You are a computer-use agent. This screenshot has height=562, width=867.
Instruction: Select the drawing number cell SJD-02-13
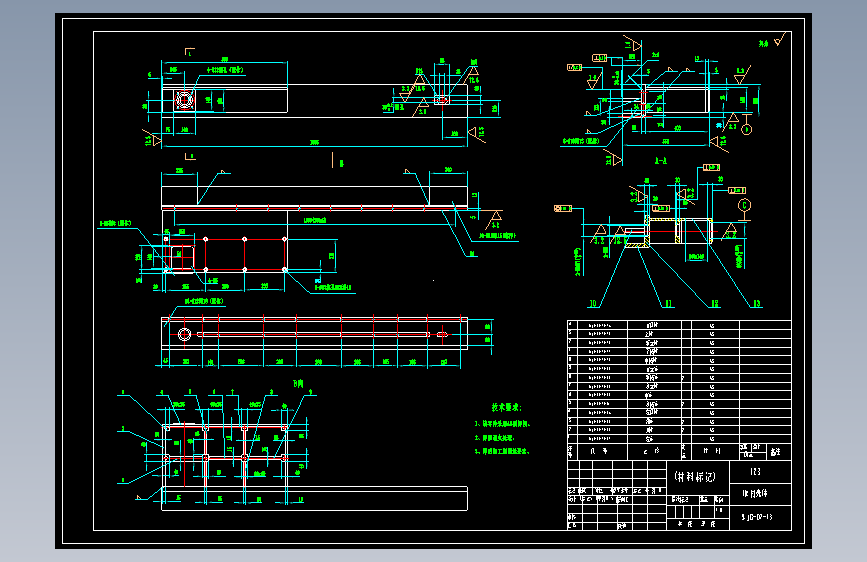point(760,517)
